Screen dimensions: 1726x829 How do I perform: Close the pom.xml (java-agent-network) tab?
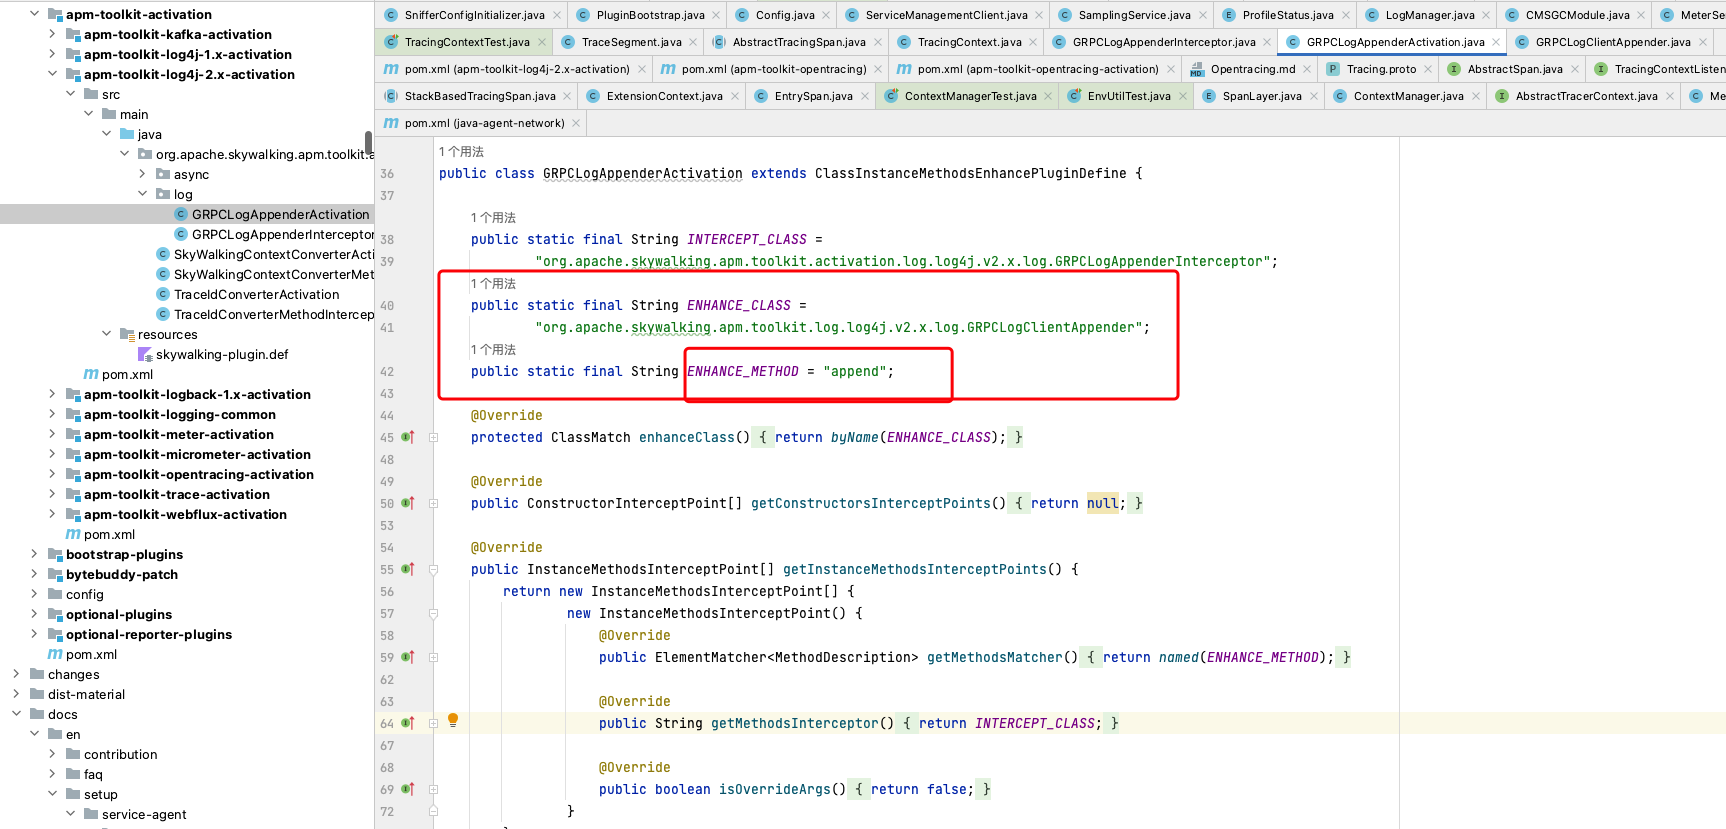(x=576, y=123)
